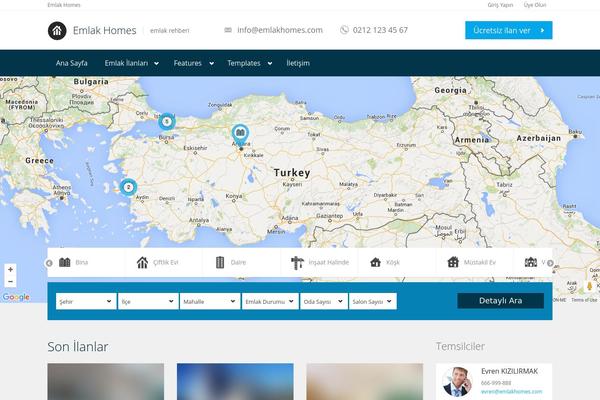Image resolution: width=600 pixels, height=400 pixels.
Task: Open Evren KIZILIRMAK agent profile name
Action: click(509, 371)
